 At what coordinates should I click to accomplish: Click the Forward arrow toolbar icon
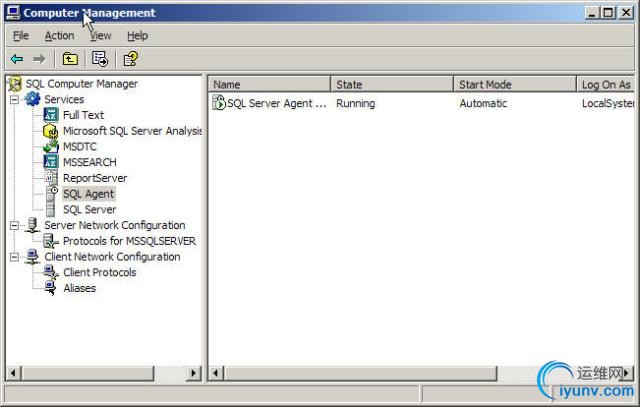[39, 59]
